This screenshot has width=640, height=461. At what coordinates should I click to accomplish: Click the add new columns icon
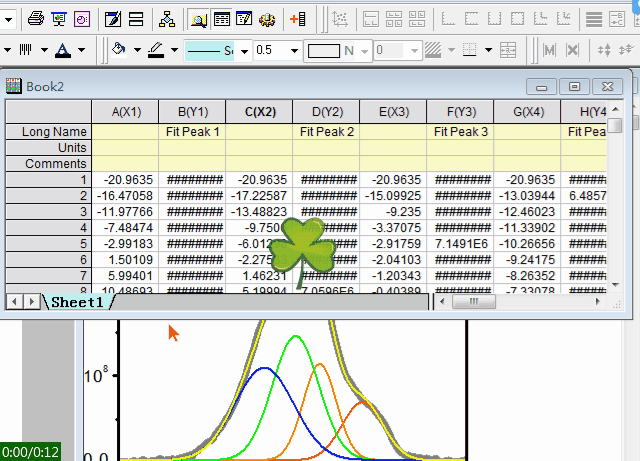coord(298,18)
